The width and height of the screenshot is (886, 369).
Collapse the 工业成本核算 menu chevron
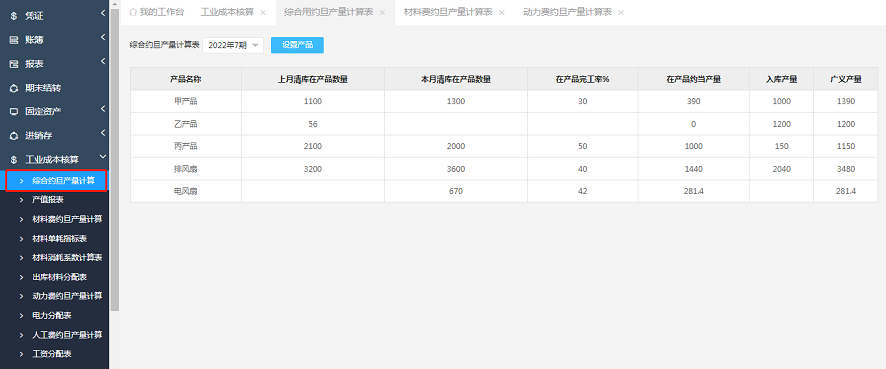103,157
